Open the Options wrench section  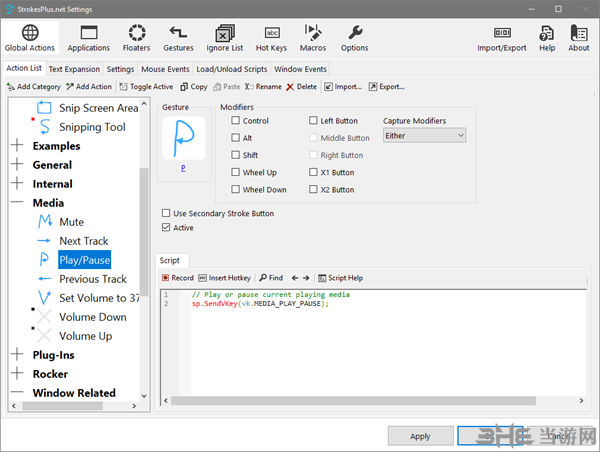coord(355,38)
